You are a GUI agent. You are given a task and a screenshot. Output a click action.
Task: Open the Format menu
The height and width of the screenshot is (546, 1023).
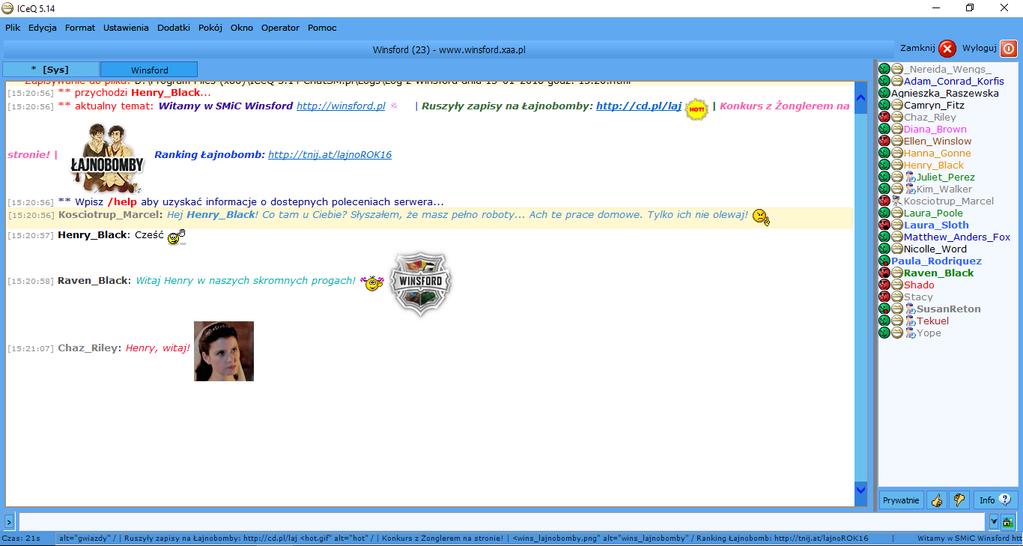tap(80, 27)
